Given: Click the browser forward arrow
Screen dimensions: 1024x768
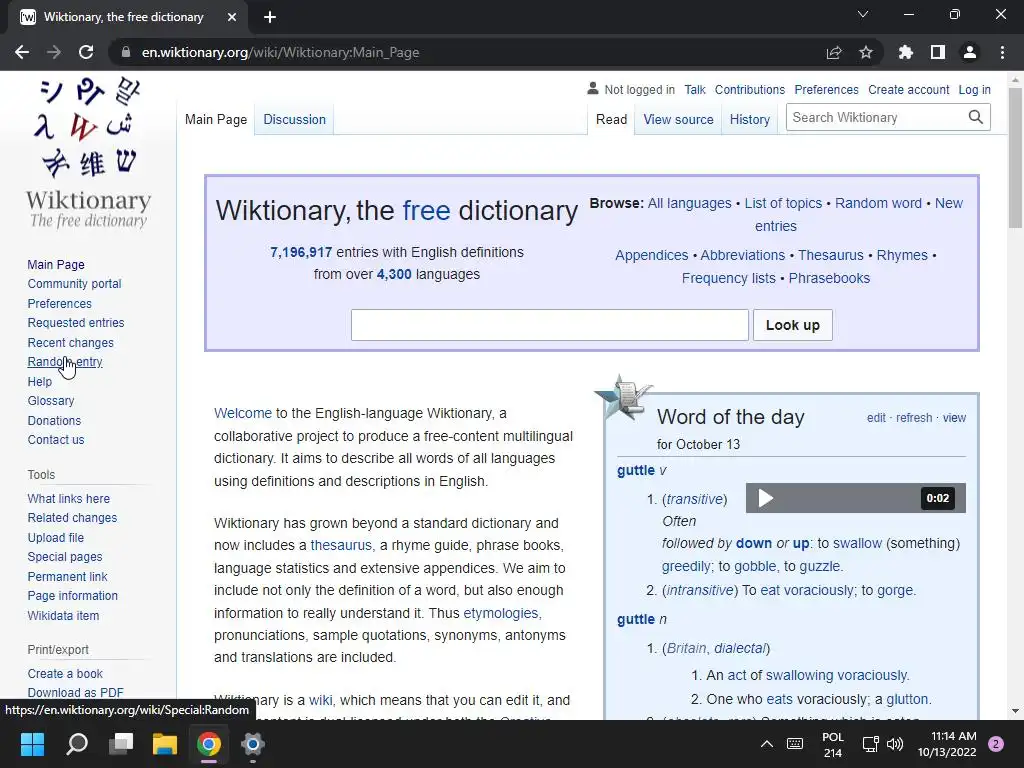Looking at the screenshot, I should tap(54, 52).
